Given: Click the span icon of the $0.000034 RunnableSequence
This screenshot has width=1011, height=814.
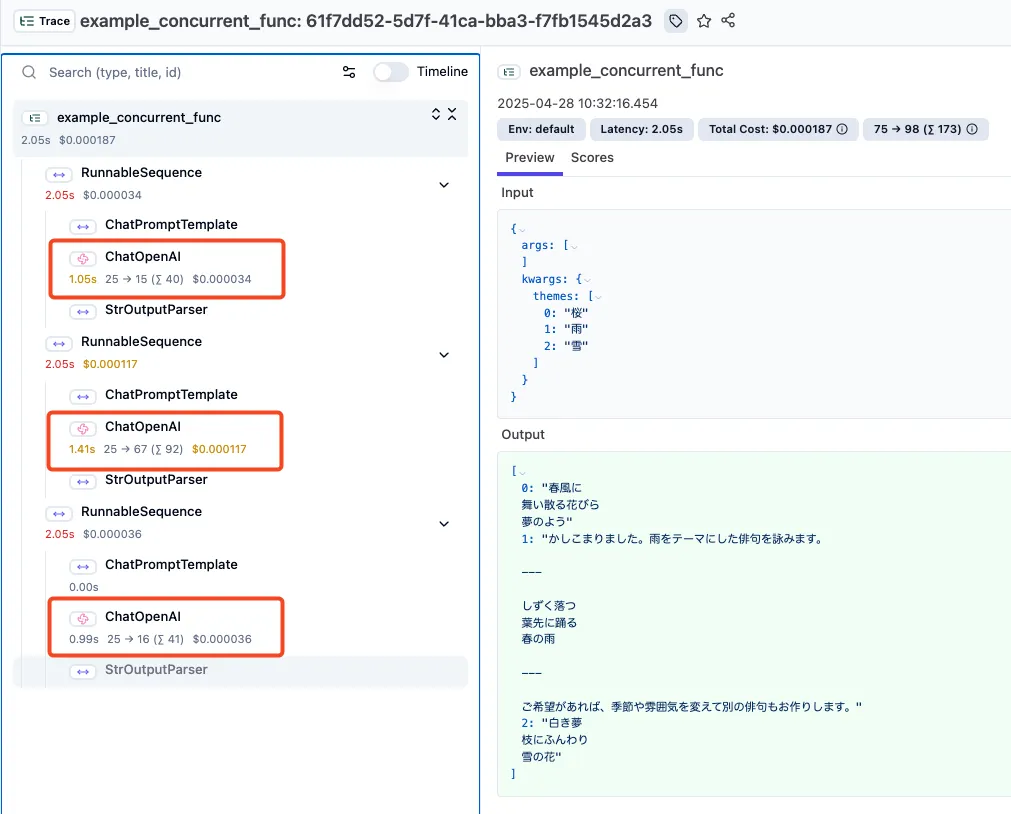Looking at the screenshot, I should [x=59, y=175].
